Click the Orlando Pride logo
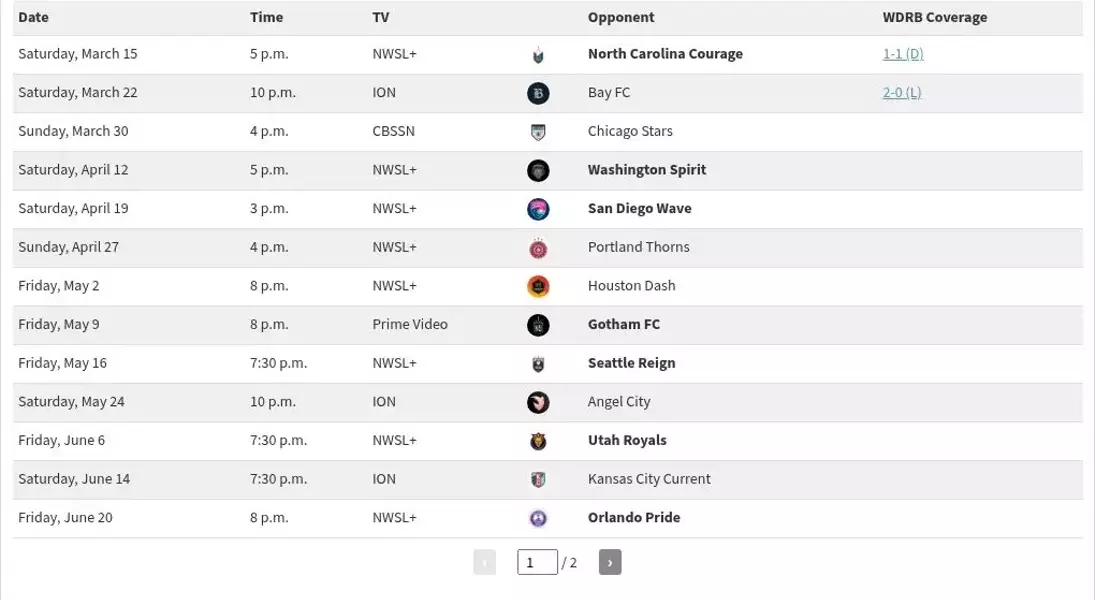 coord(538,518)
